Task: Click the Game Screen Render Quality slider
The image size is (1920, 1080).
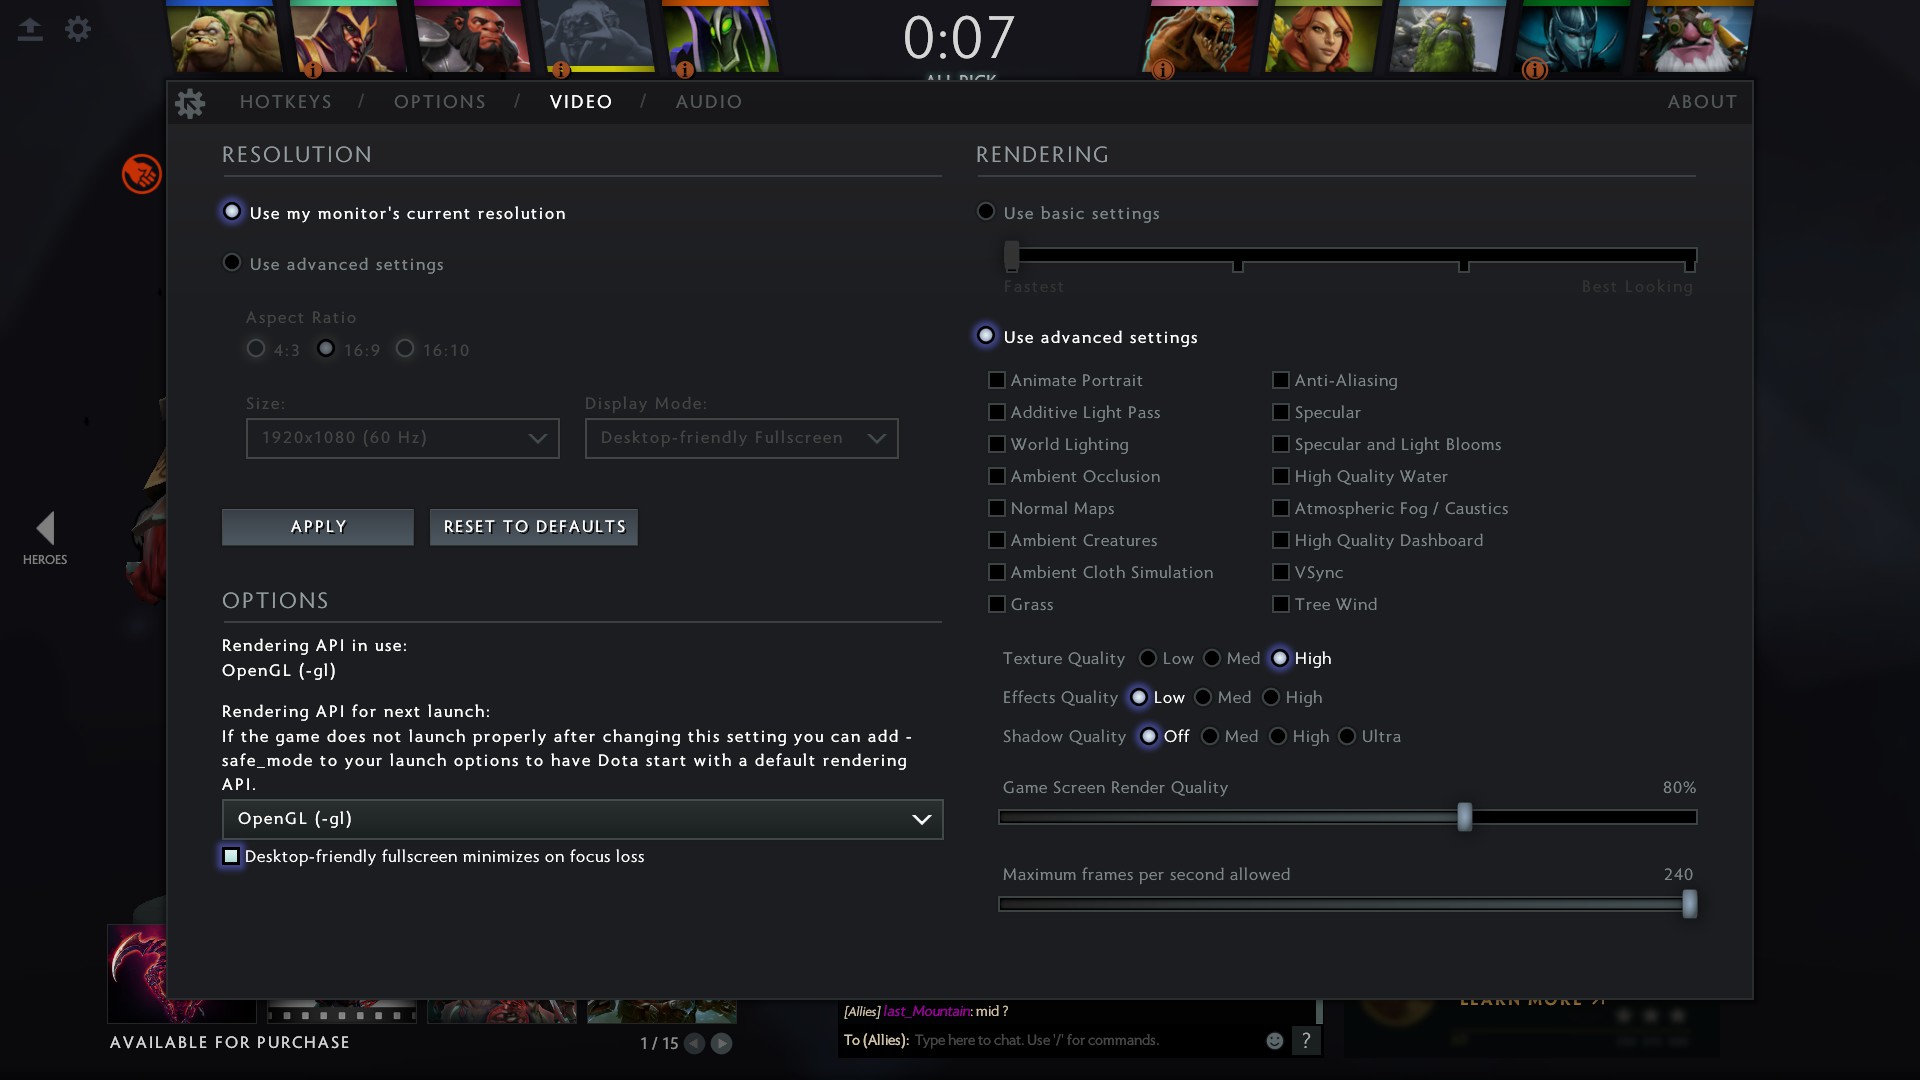Action: (x=1464, y=817)
